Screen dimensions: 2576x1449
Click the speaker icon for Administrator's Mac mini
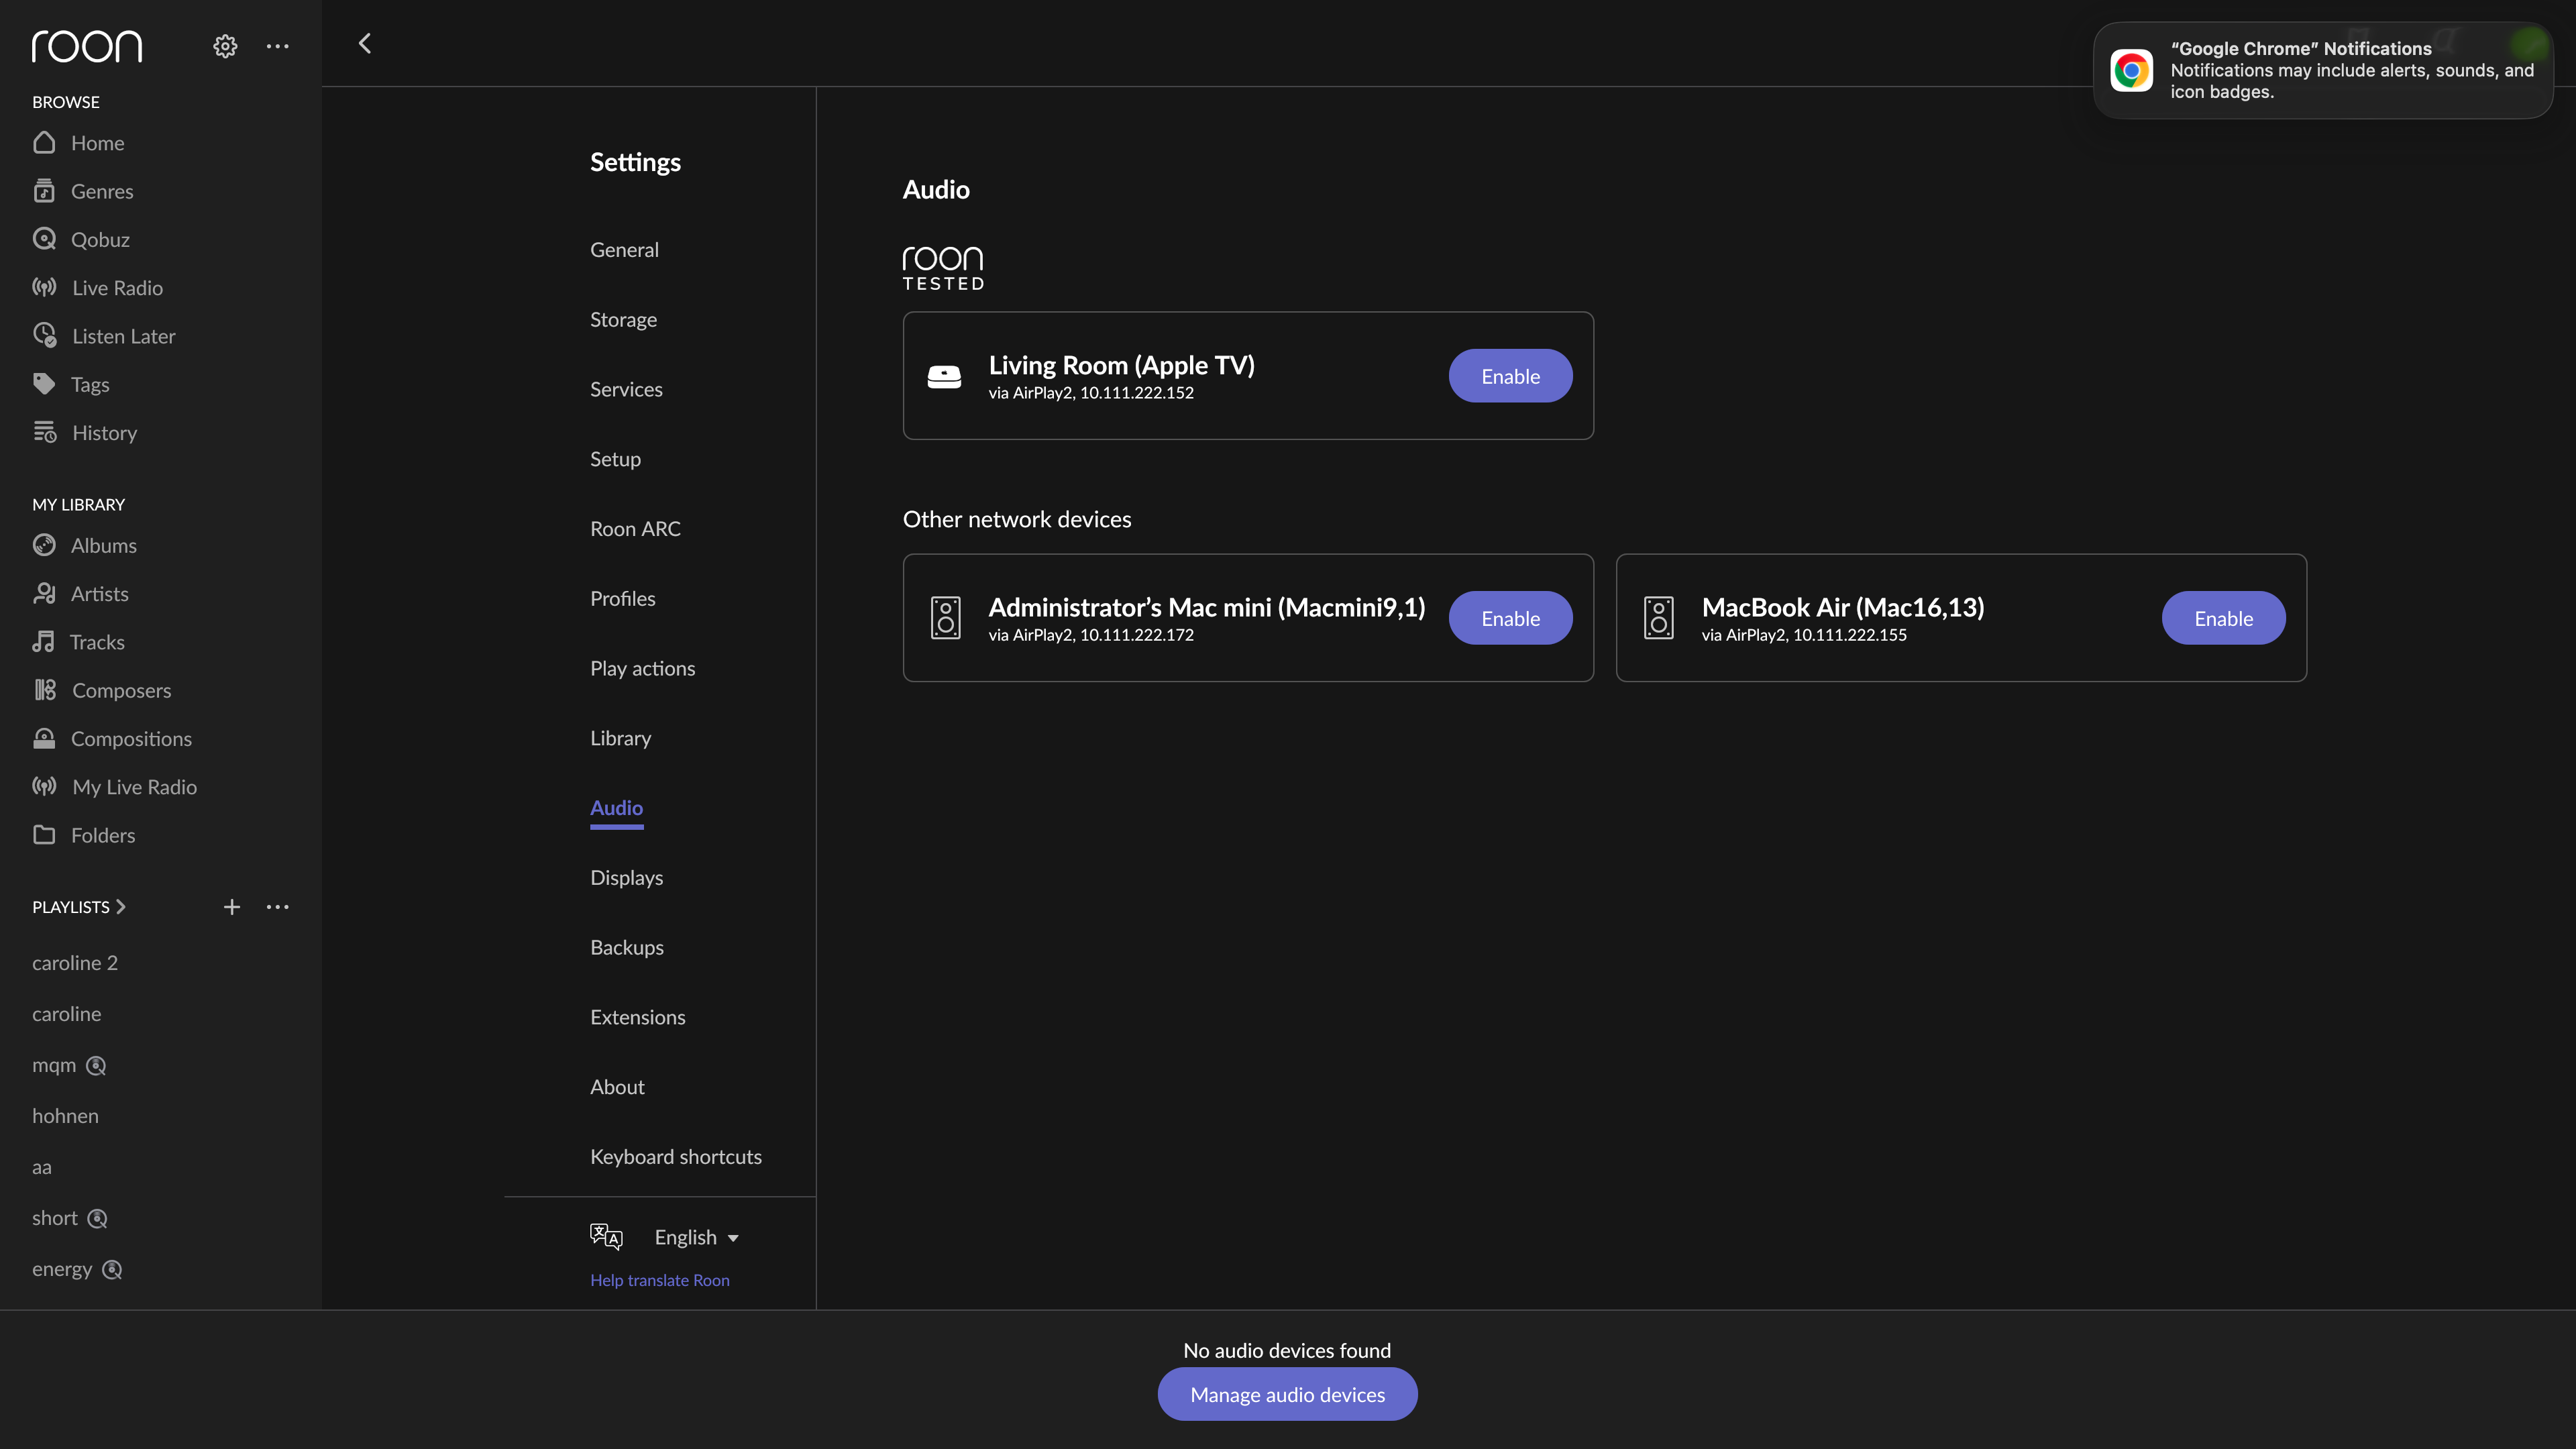point(945,618)
